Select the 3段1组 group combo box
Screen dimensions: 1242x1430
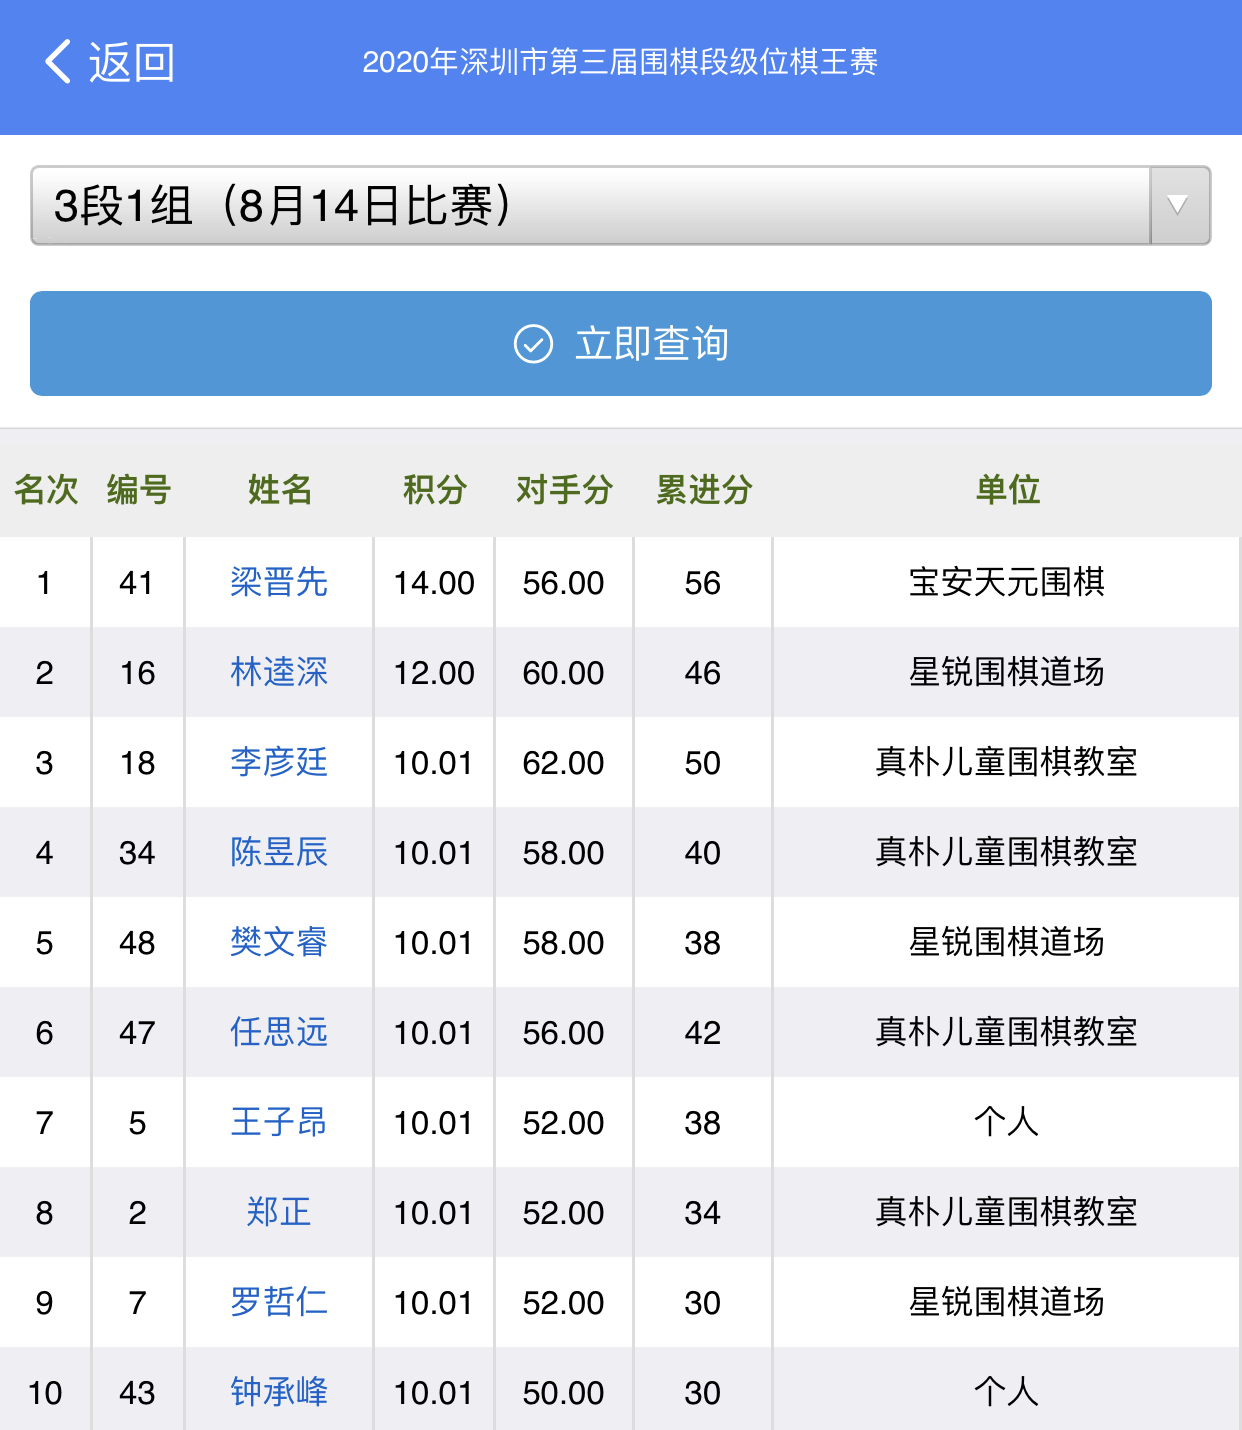[590, 206]
